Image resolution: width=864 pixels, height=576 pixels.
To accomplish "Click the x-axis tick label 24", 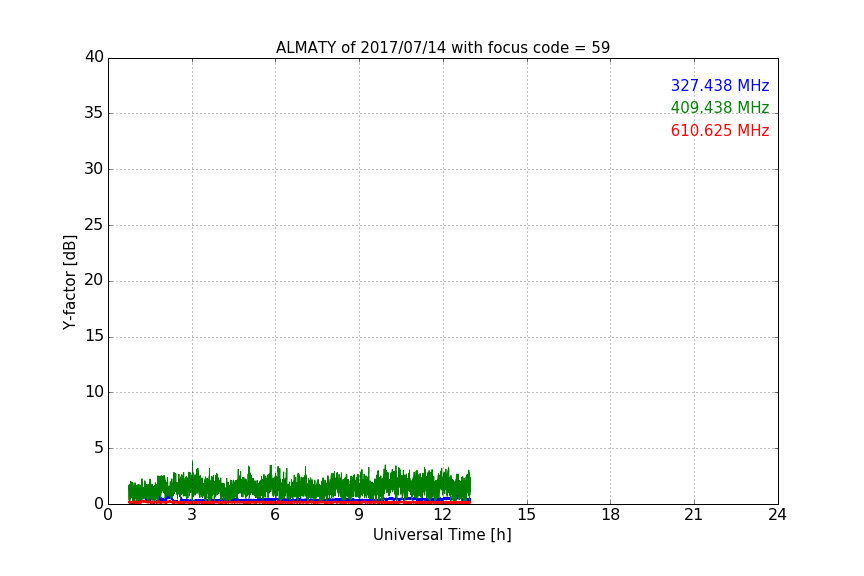I will (777, 515).
